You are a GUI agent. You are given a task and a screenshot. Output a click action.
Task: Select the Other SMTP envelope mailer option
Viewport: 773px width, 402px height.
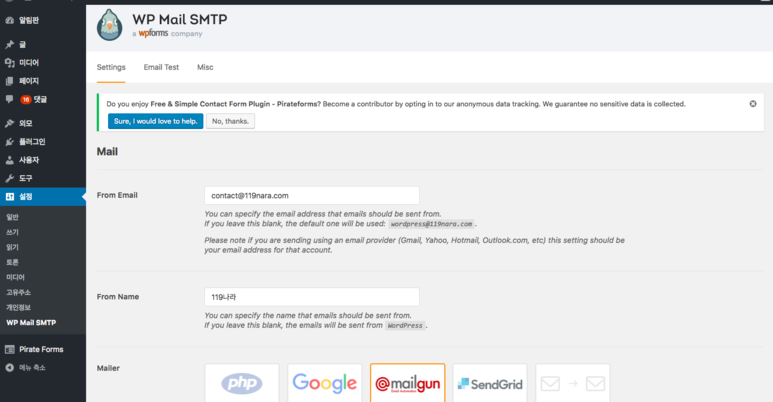(573, 383)
